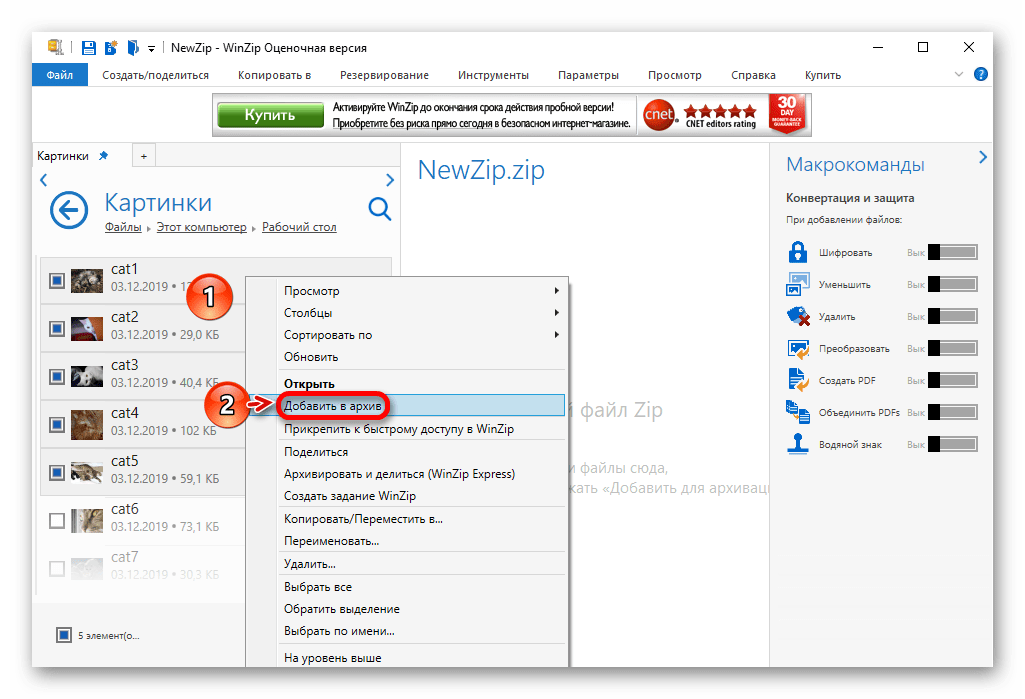Screen dimensions: 1025x699
Task: Toggle the Шифровать switch
Action: tap(952, 252)
